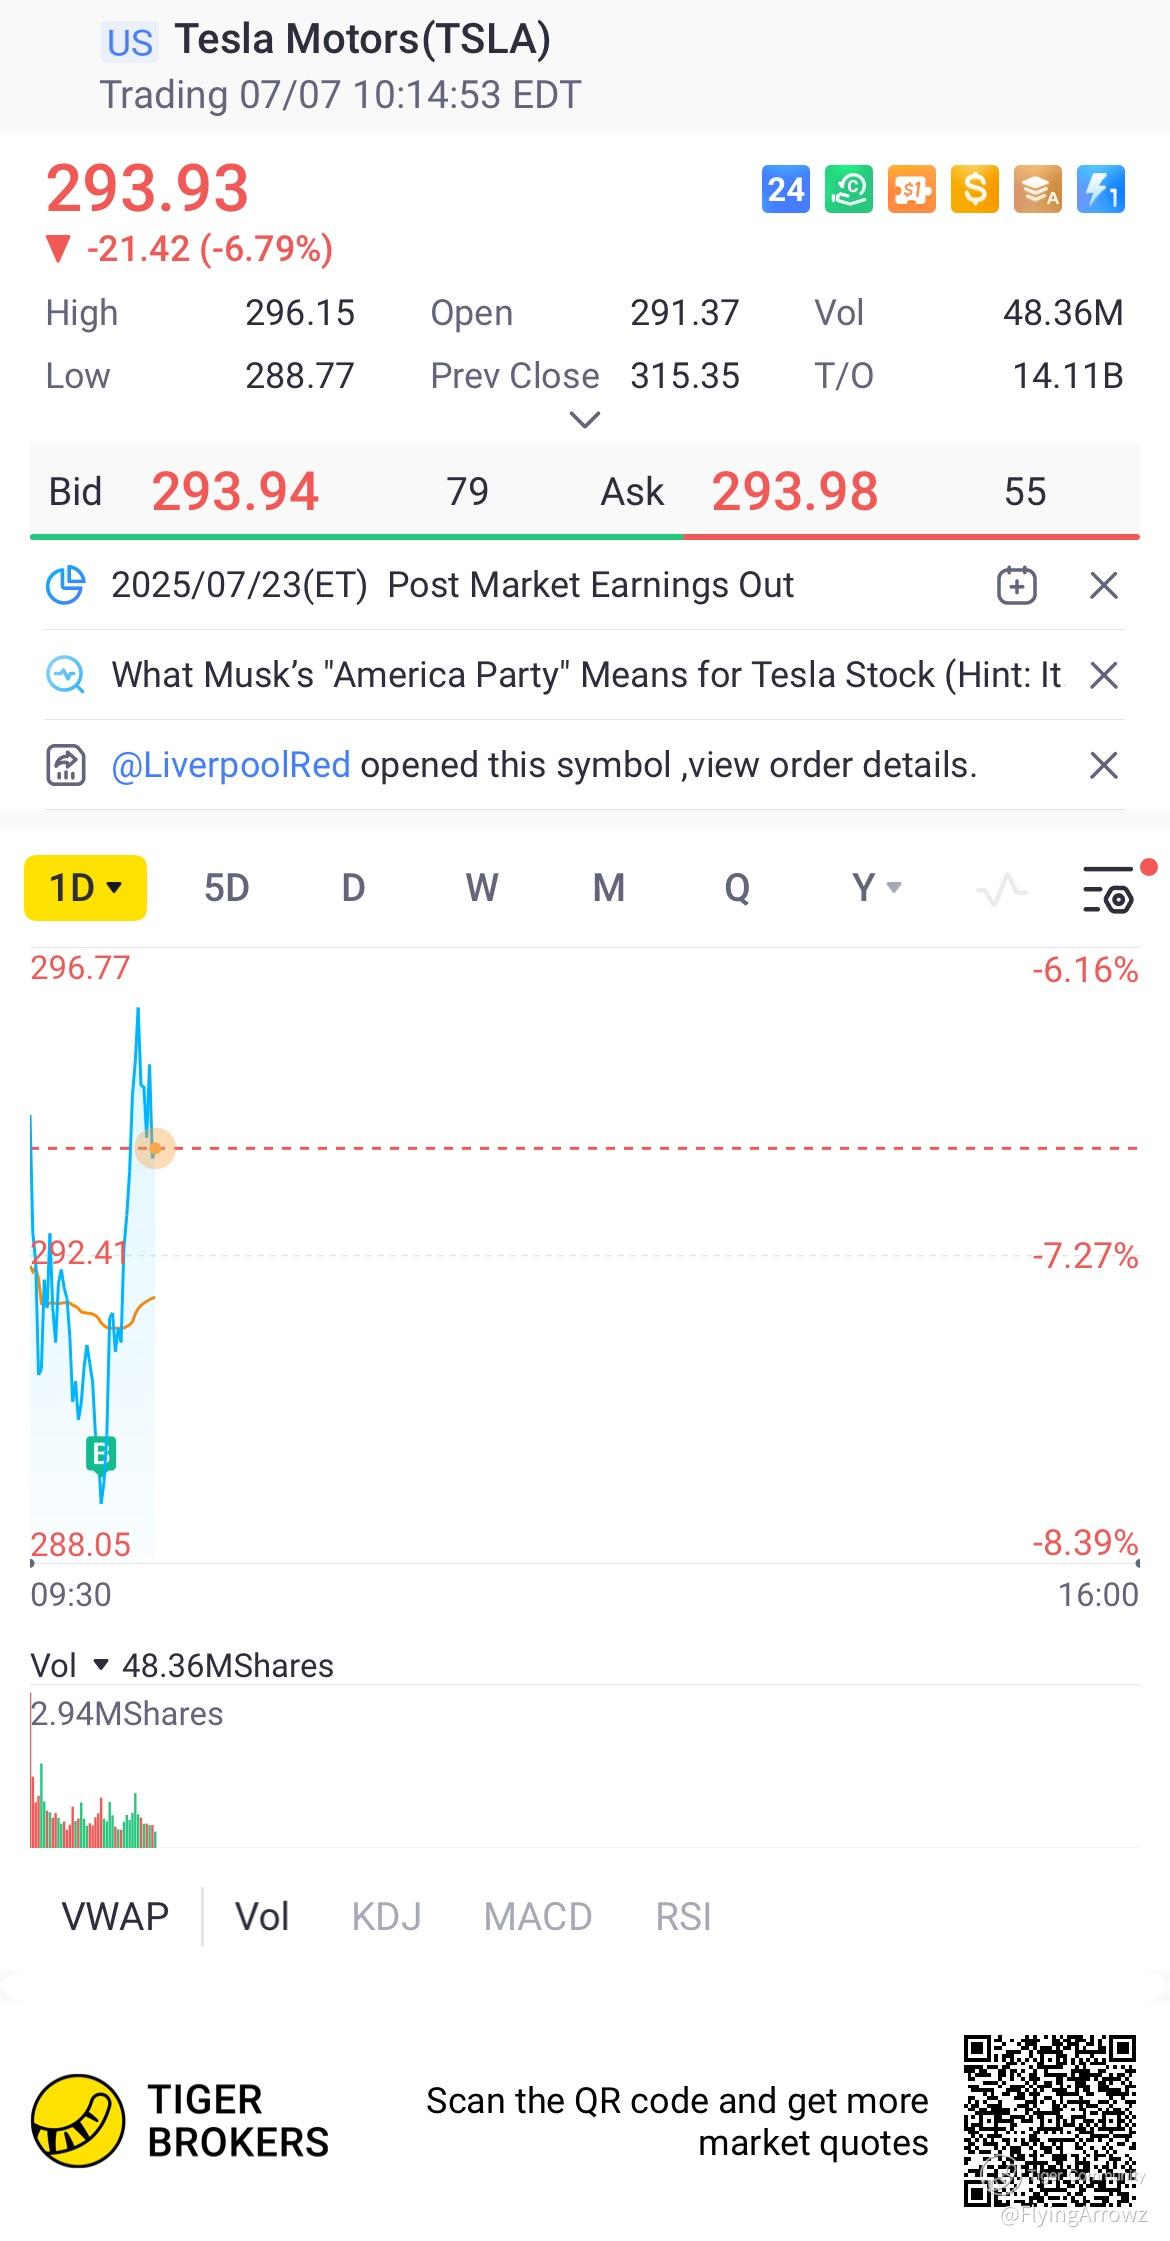1170x2241 pixels.
Task: Enable the MACD indicator
Action: (x=538, y=1917)
